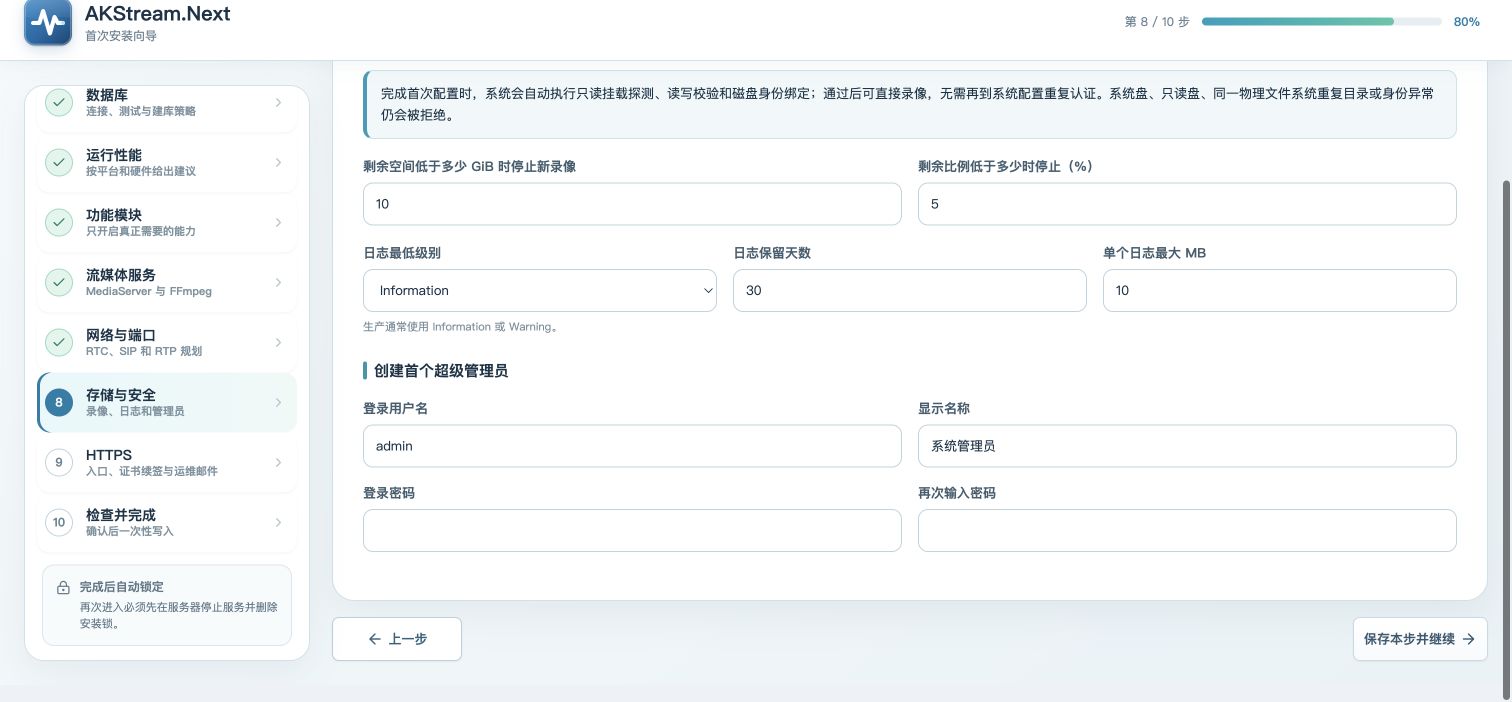The image size is (1512, 702).
Task: Select the 检查并完成 wizard step
Action: [167, 522]
